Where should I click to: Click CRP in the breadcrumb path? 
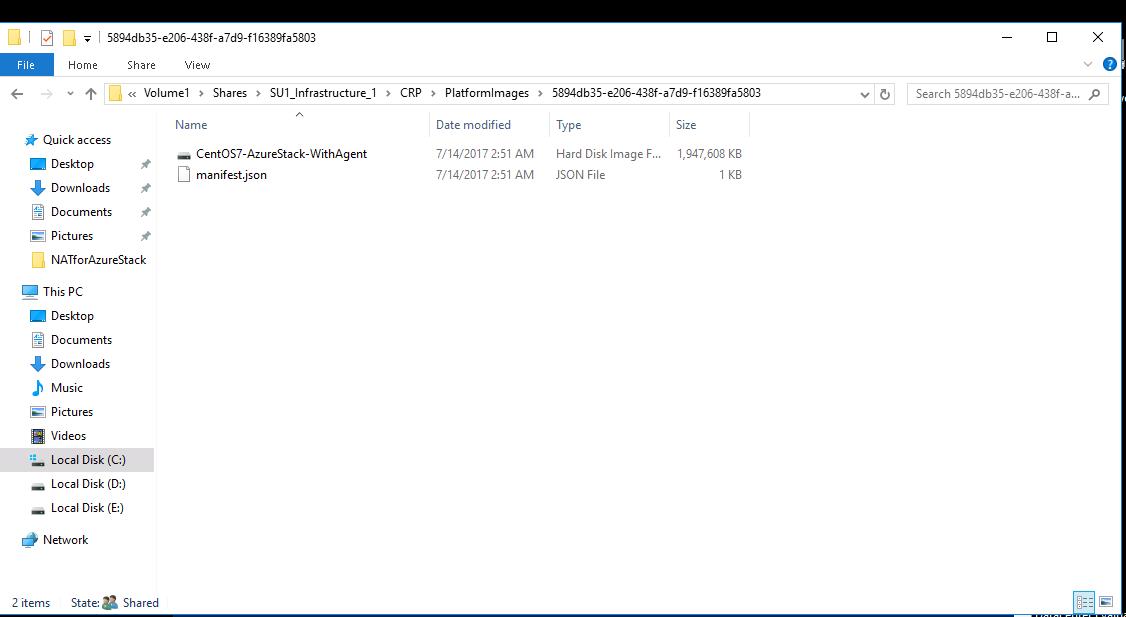[x=411, y=93]
